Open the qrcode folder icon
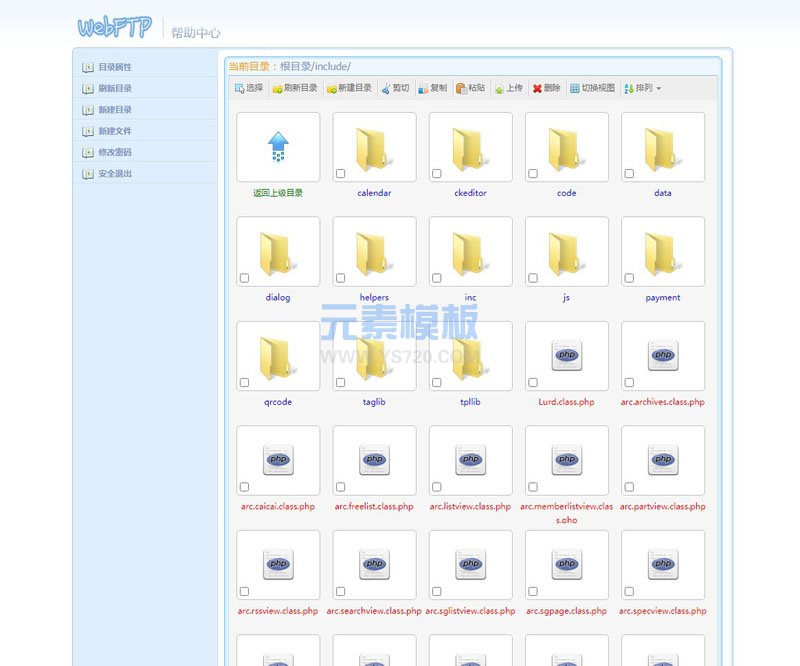Viewport: 800px width, 666px height. point(278,358)
